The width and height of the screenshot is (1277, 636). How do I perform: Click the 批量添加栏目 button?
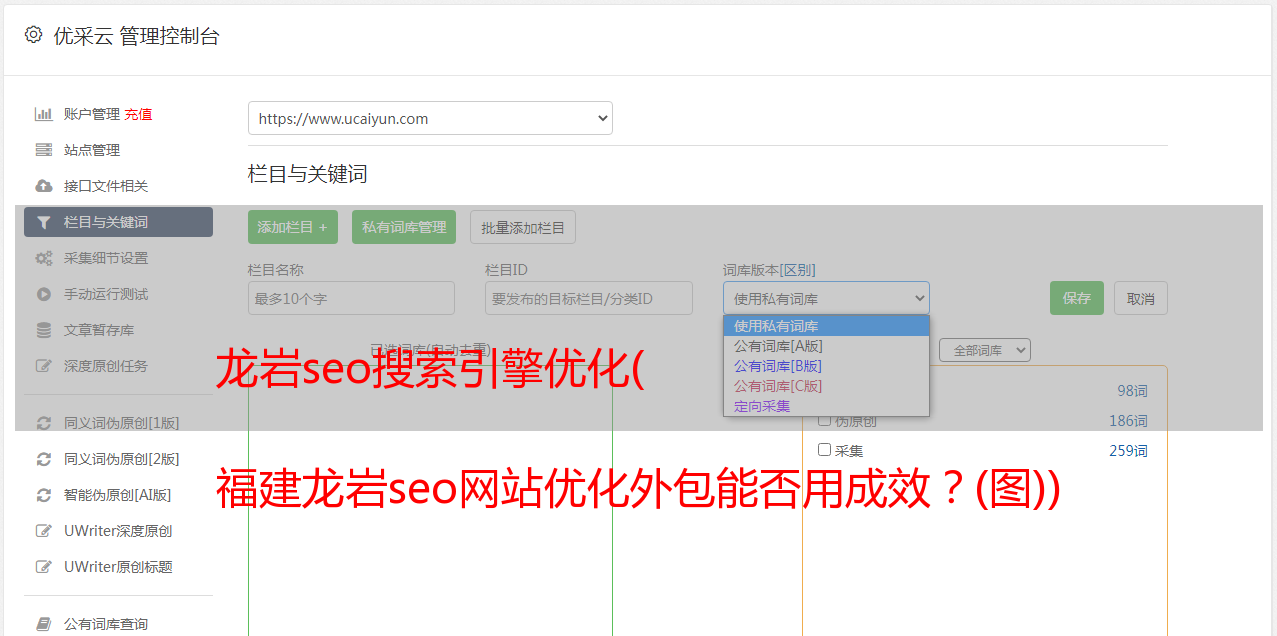point(523,227)
